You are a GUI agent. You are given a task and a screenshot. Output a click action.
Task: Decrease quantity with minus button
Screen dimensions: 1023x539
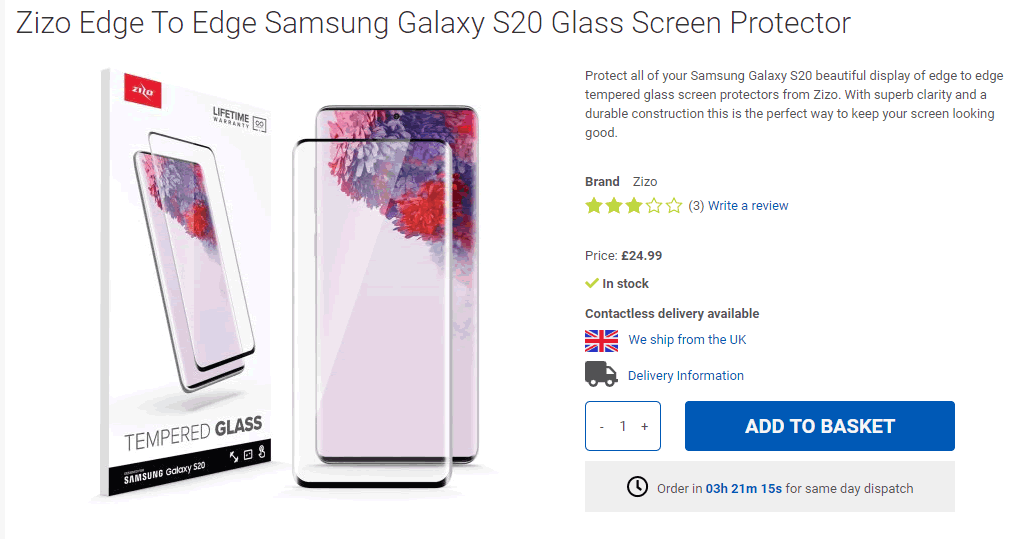[602, 426]
